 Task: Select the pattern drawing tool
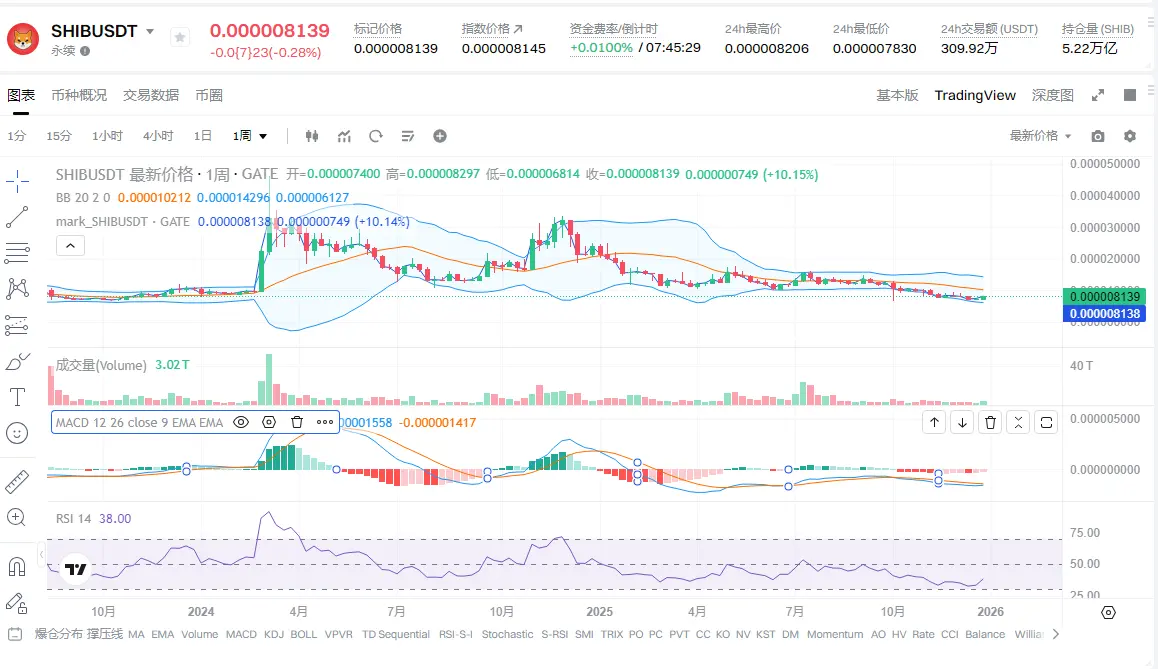(17, 289)
